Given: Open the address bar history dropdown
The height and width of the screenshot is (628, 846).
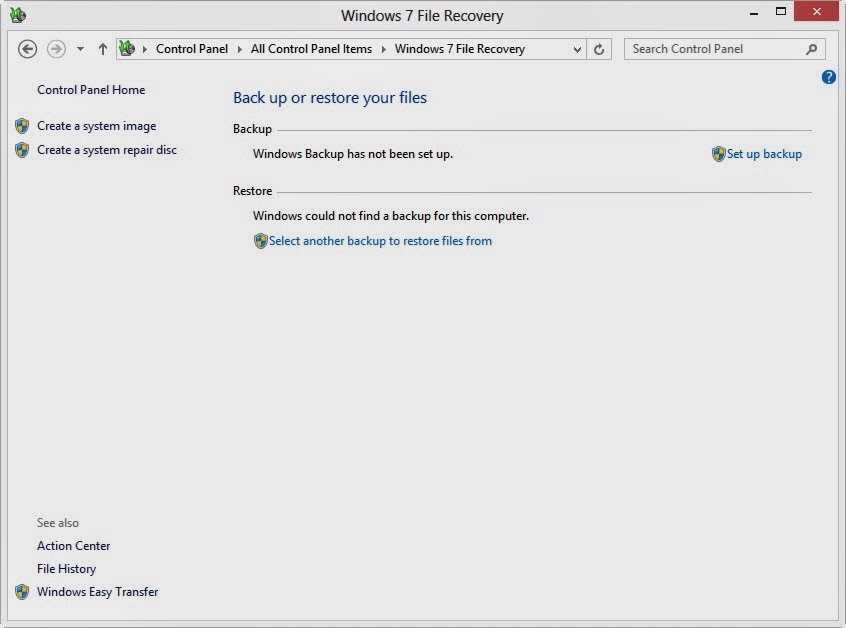Looking at the screenshot, I should pos(577,50).
